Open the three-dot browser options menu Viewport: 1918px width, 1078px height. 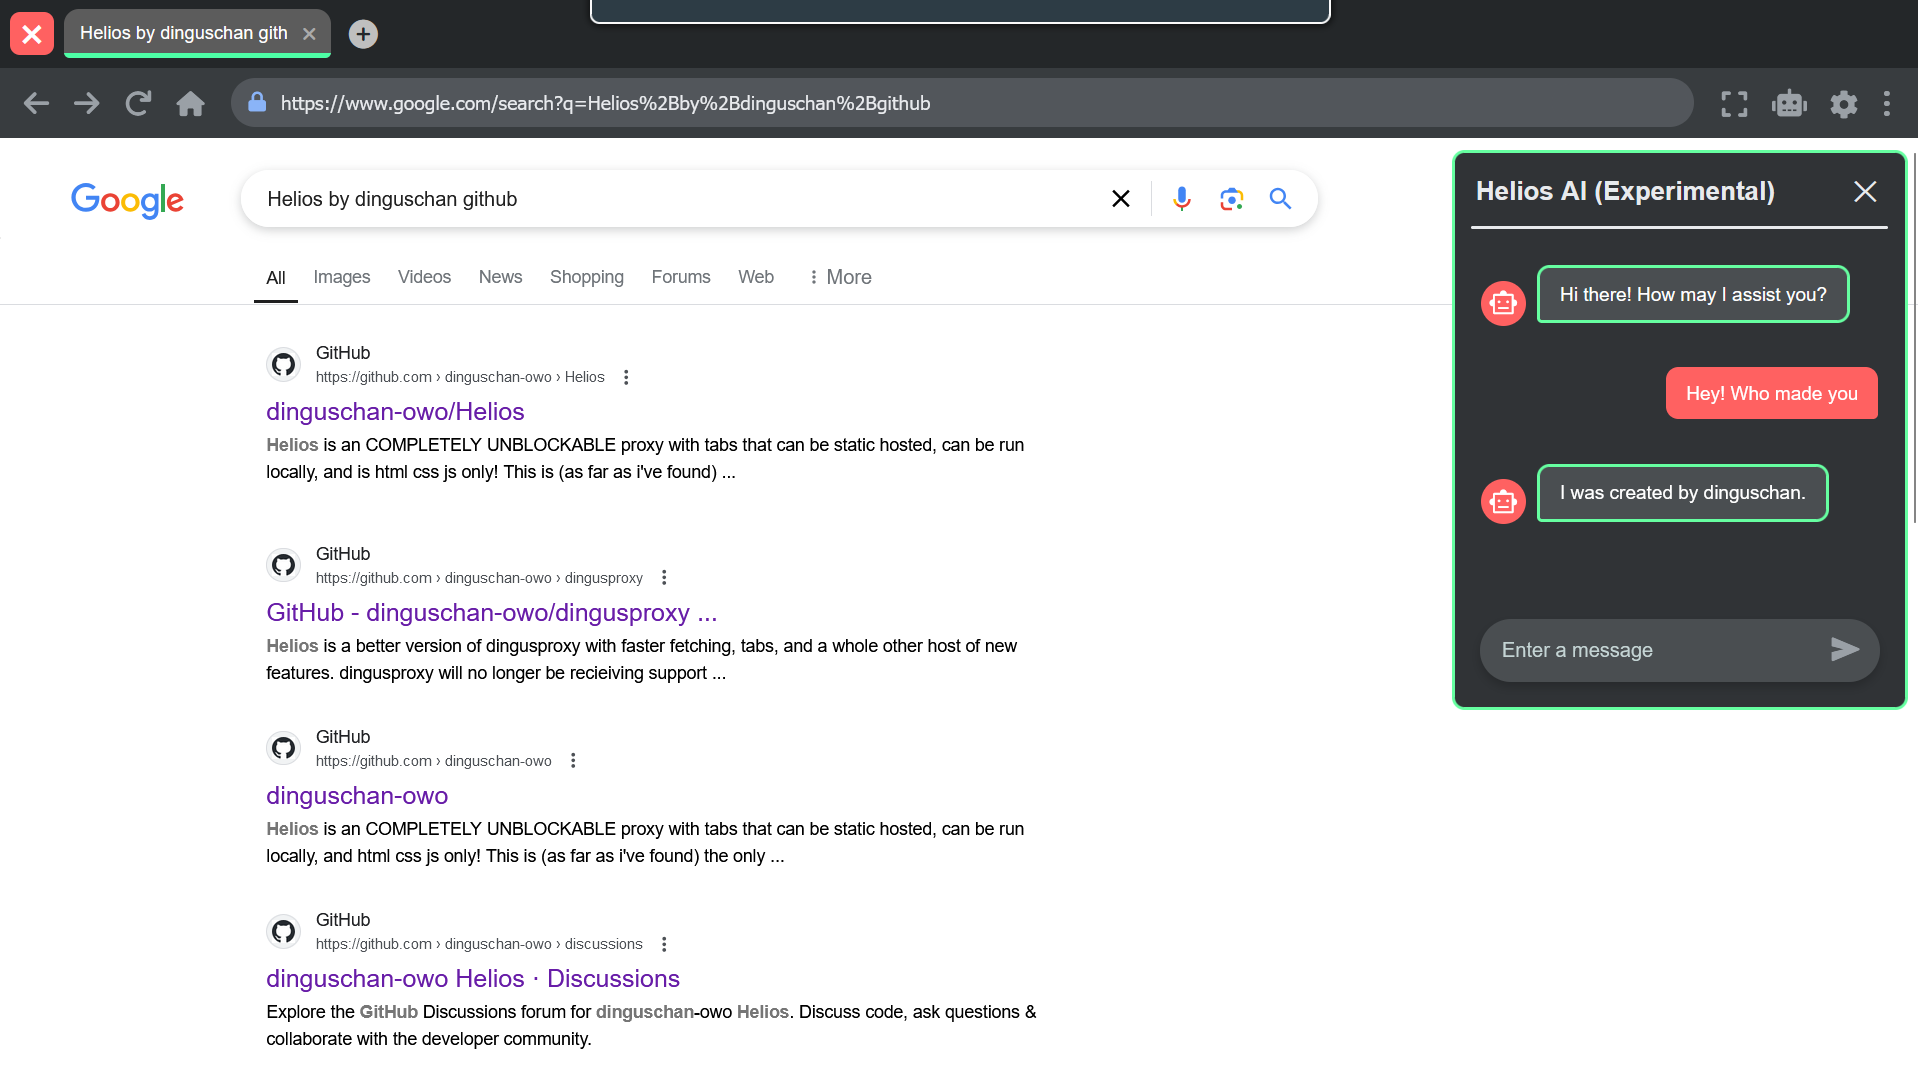click(1887, 103)
